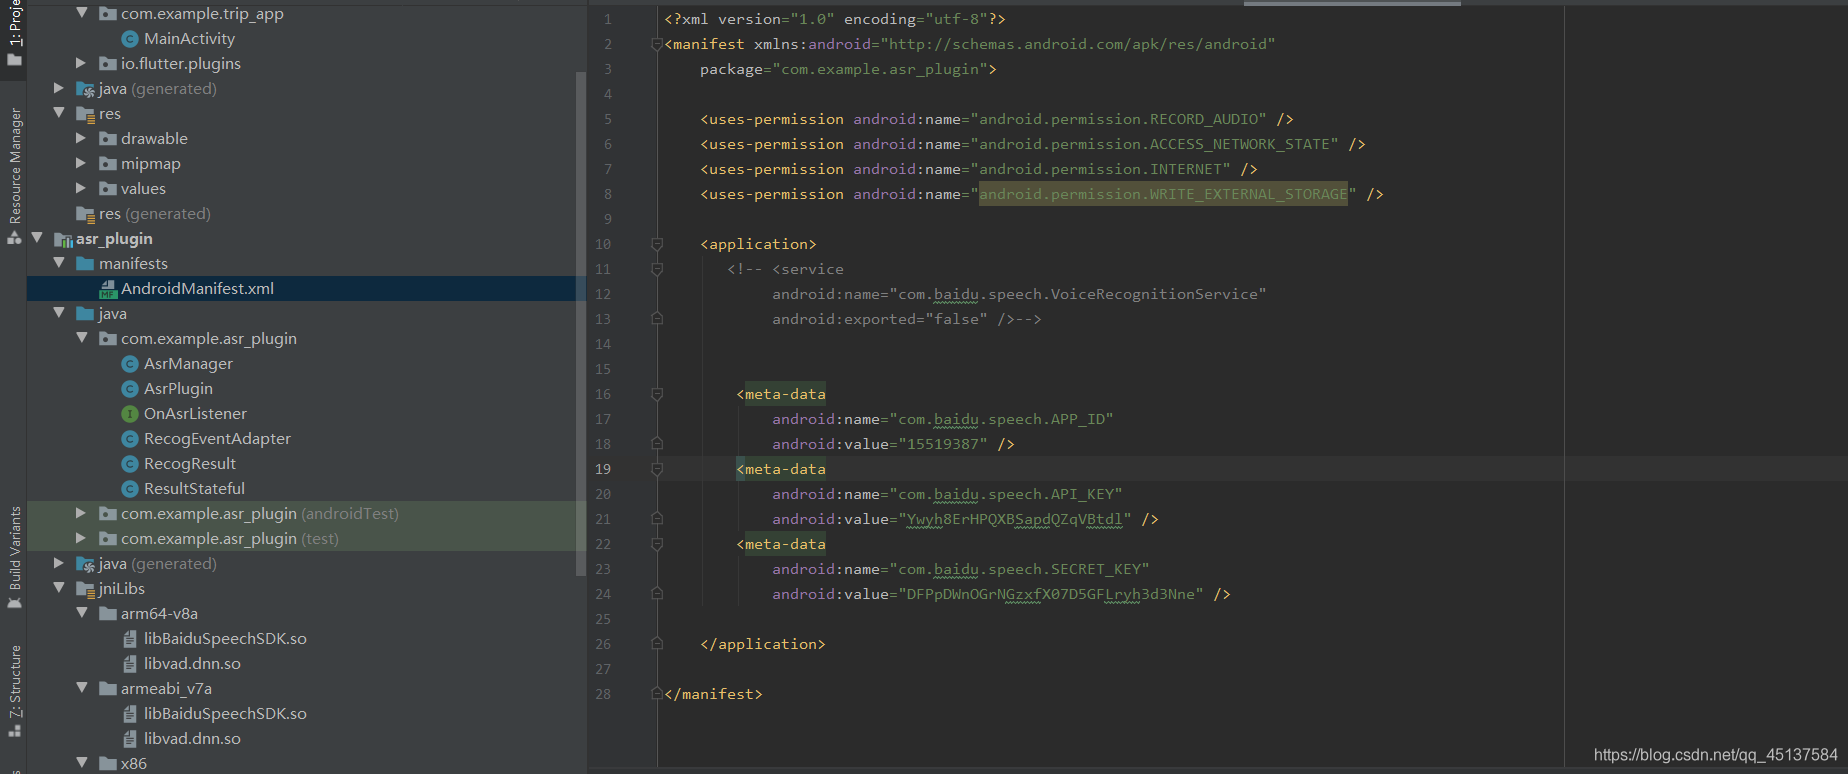Collapse the jniLibs folder
1848x774 pixels.
click(x=59, y=588)
